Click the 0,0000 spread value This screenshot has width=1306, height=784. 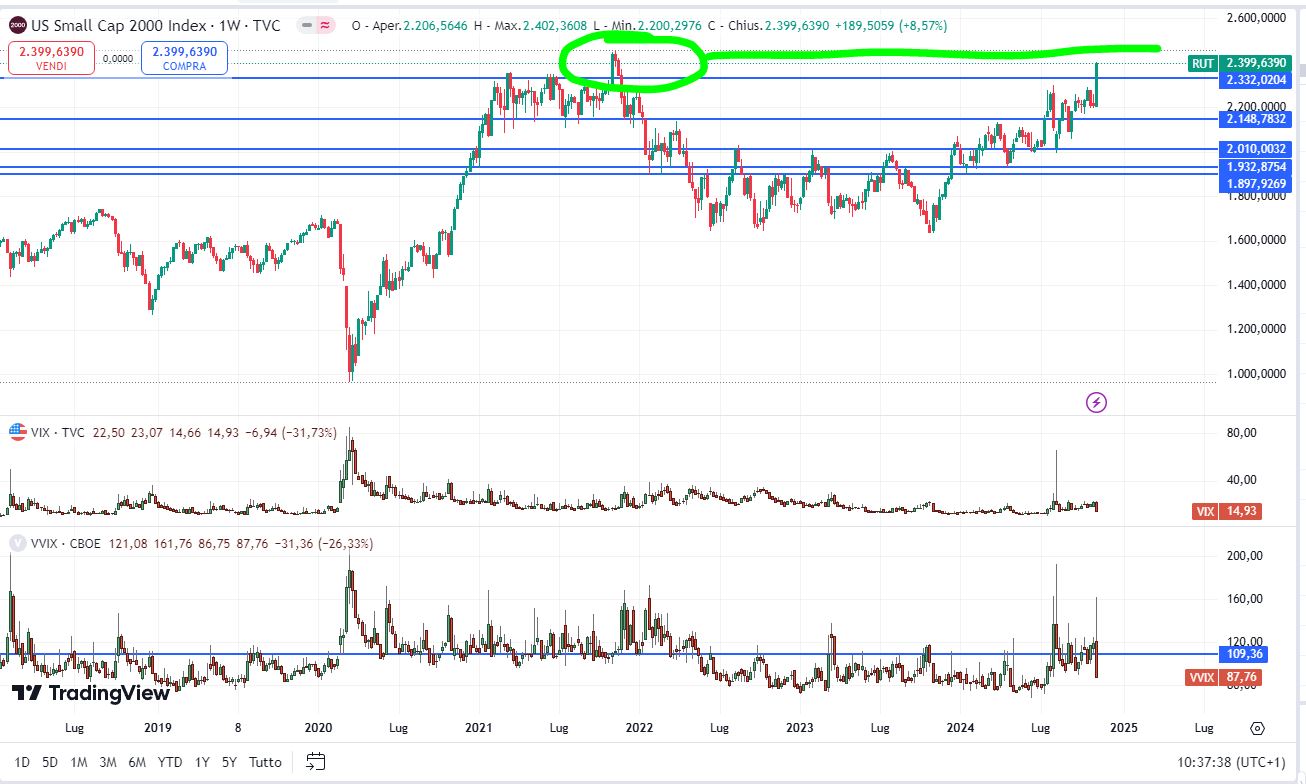[117, 59]
